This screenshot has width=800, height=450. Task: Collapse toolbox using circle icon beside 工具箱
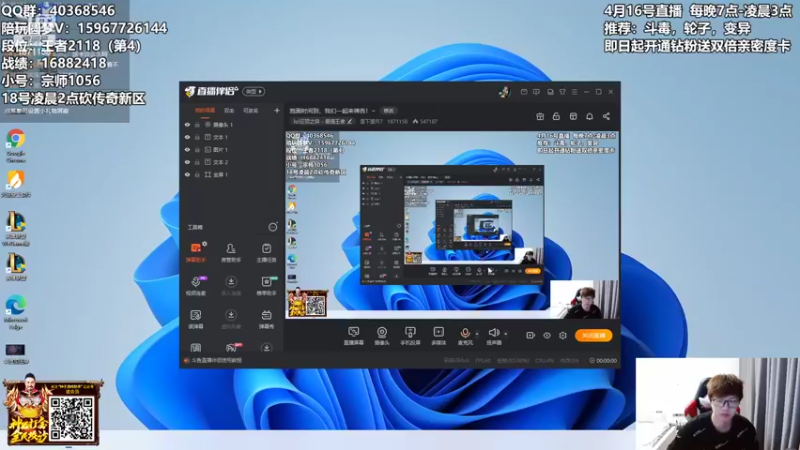pyautogui.click(x=273, y=227)
